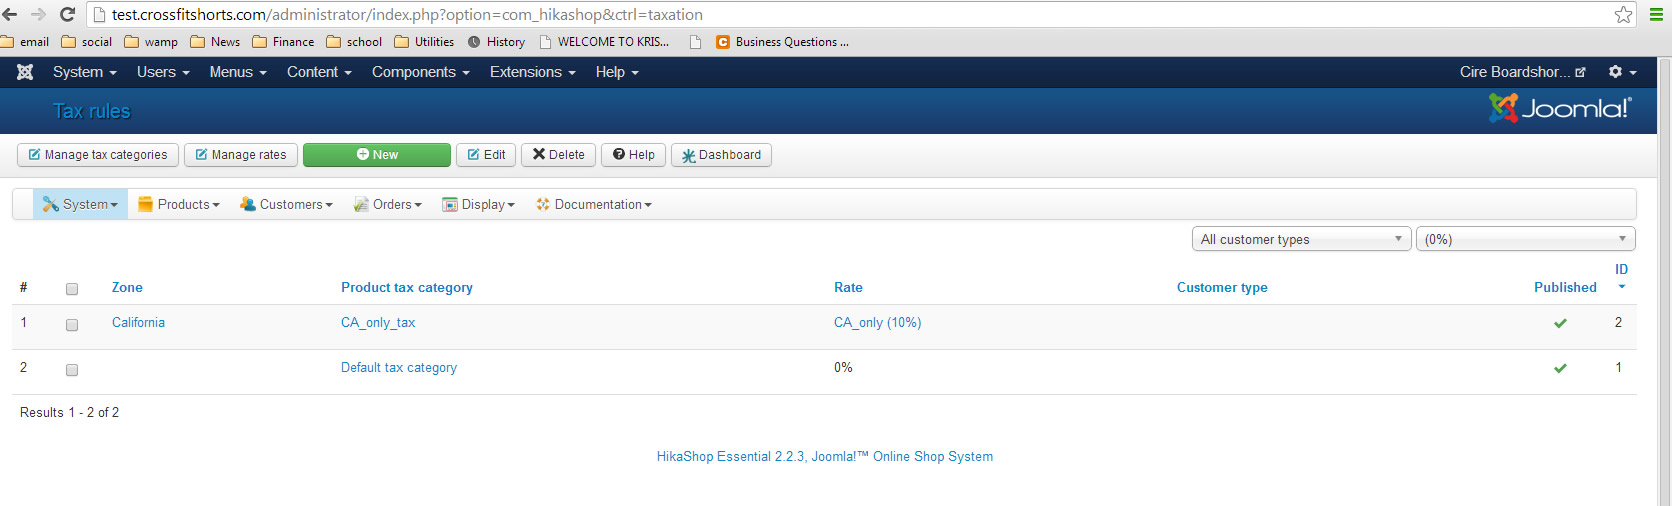This screenshot has width=1672, height=506.
Task: Check the select-all checkbox in table header
Action: pyautogui.click(x=72, y=289)
